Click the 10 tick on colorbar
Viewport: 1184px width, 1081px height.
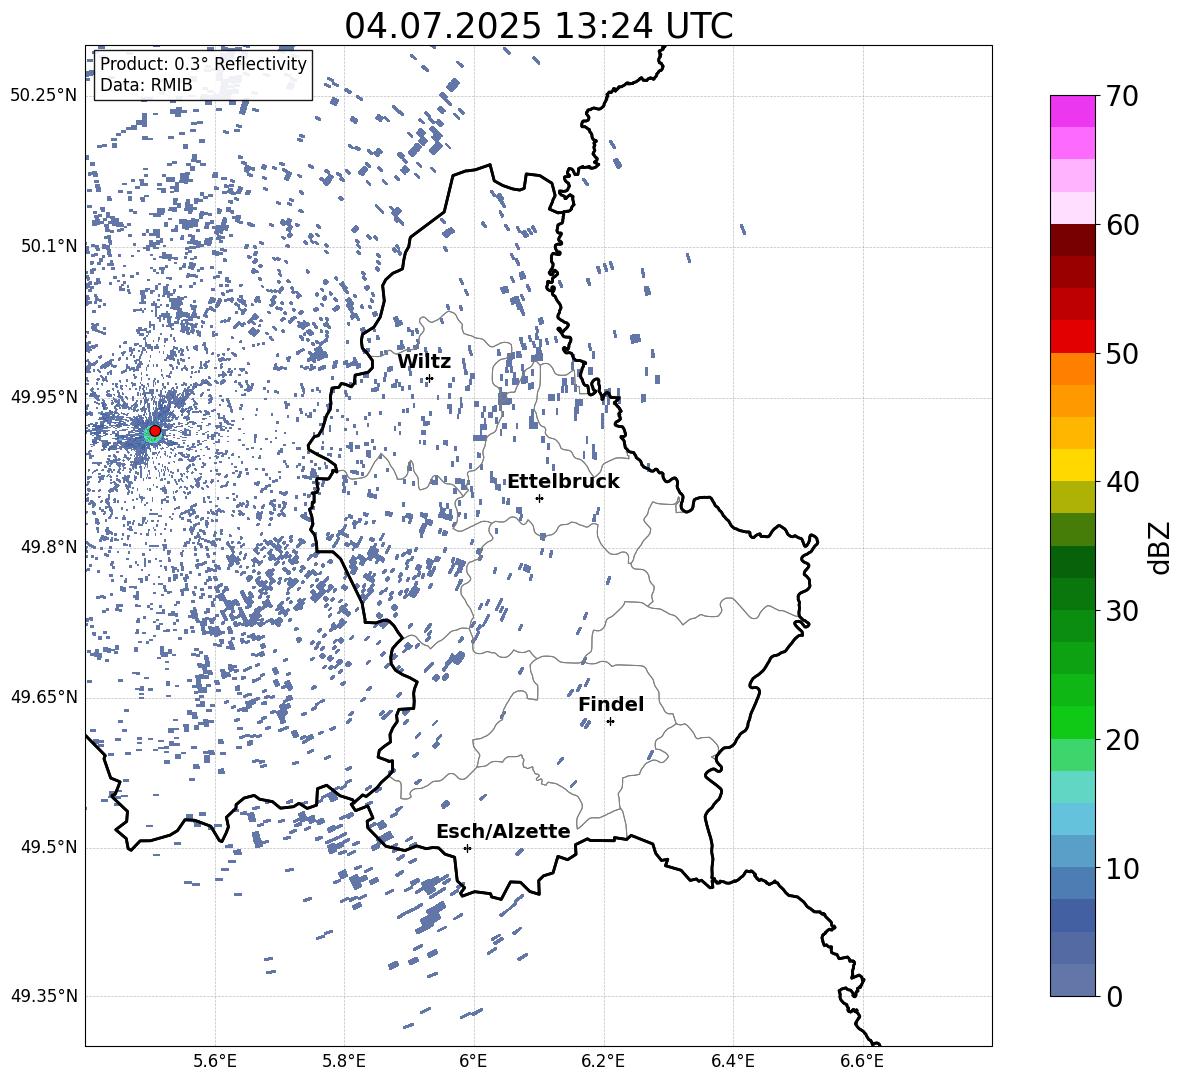(x=1122, y=868)
